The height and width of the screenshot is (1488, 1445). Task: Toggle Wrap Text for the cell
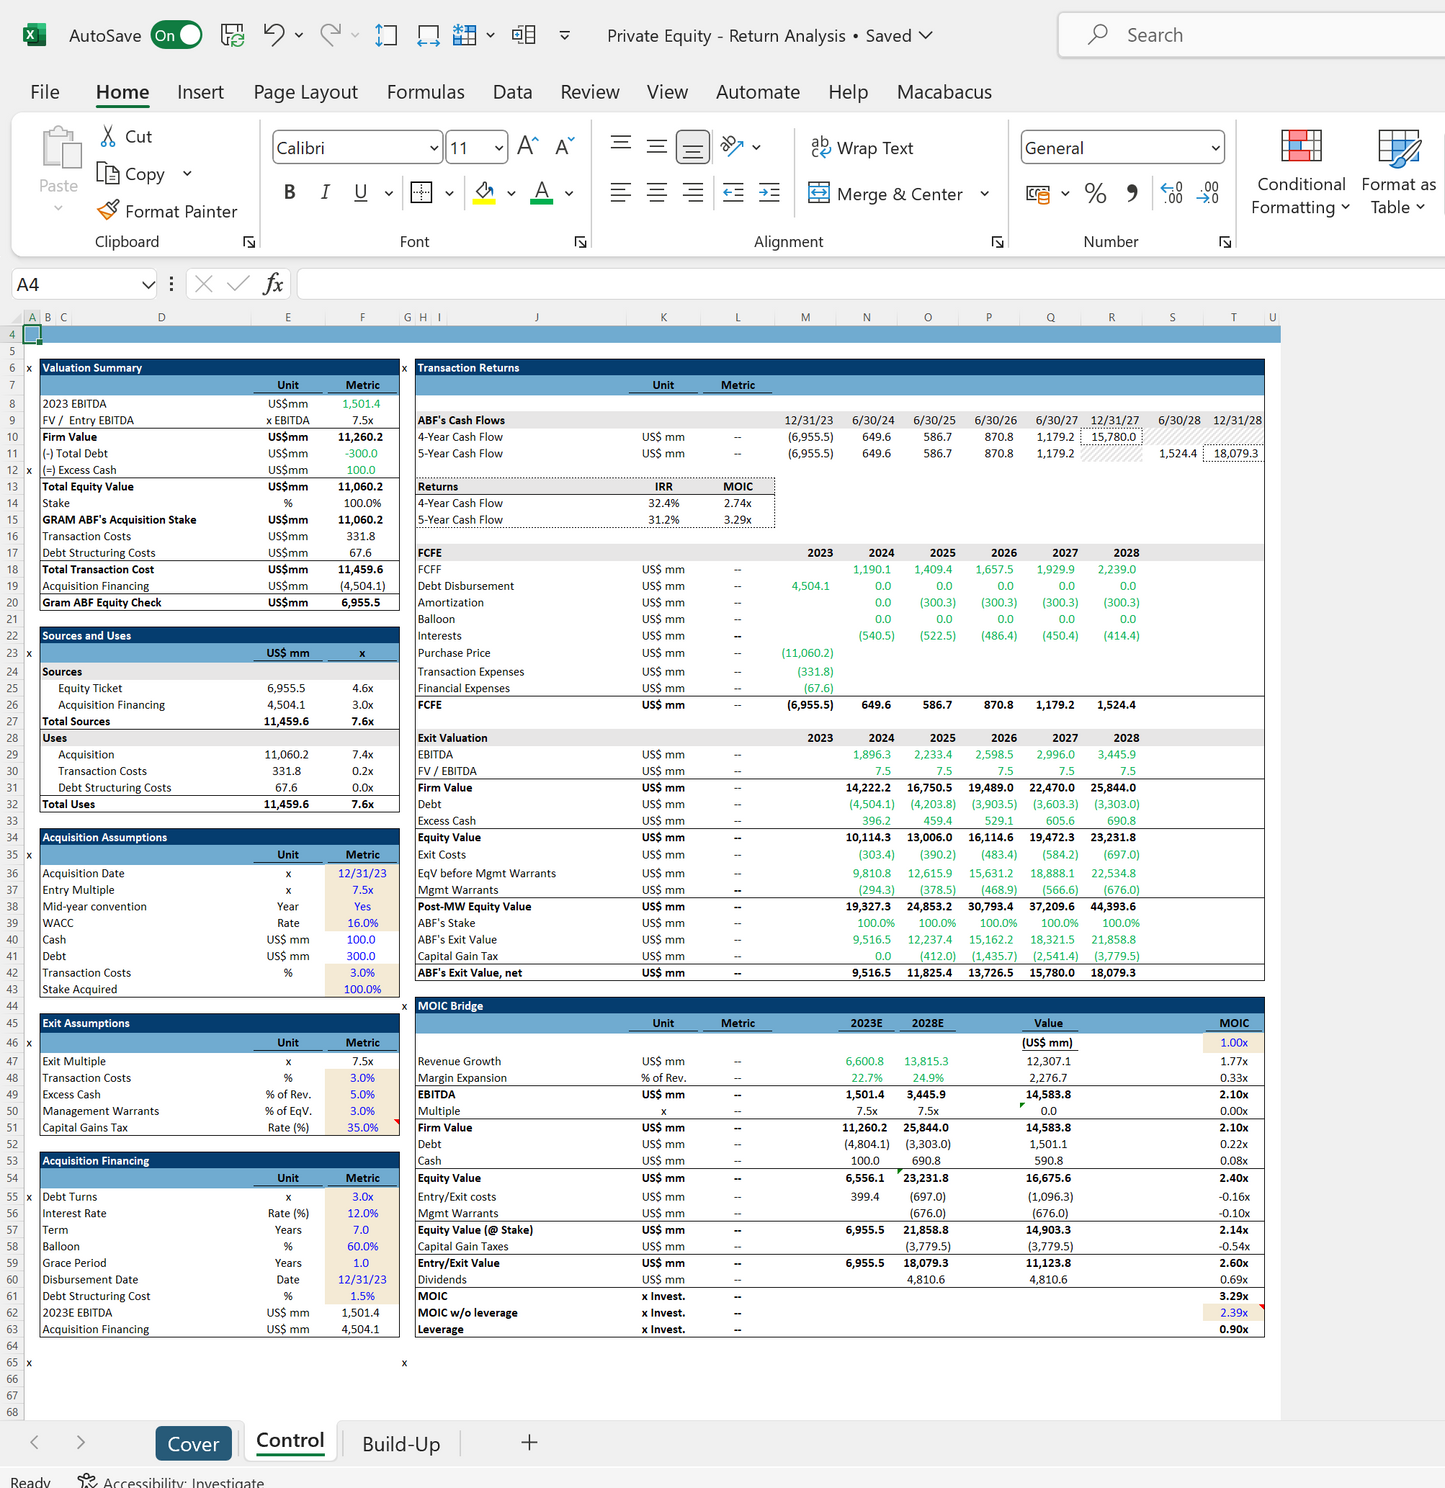coord(861,148)
